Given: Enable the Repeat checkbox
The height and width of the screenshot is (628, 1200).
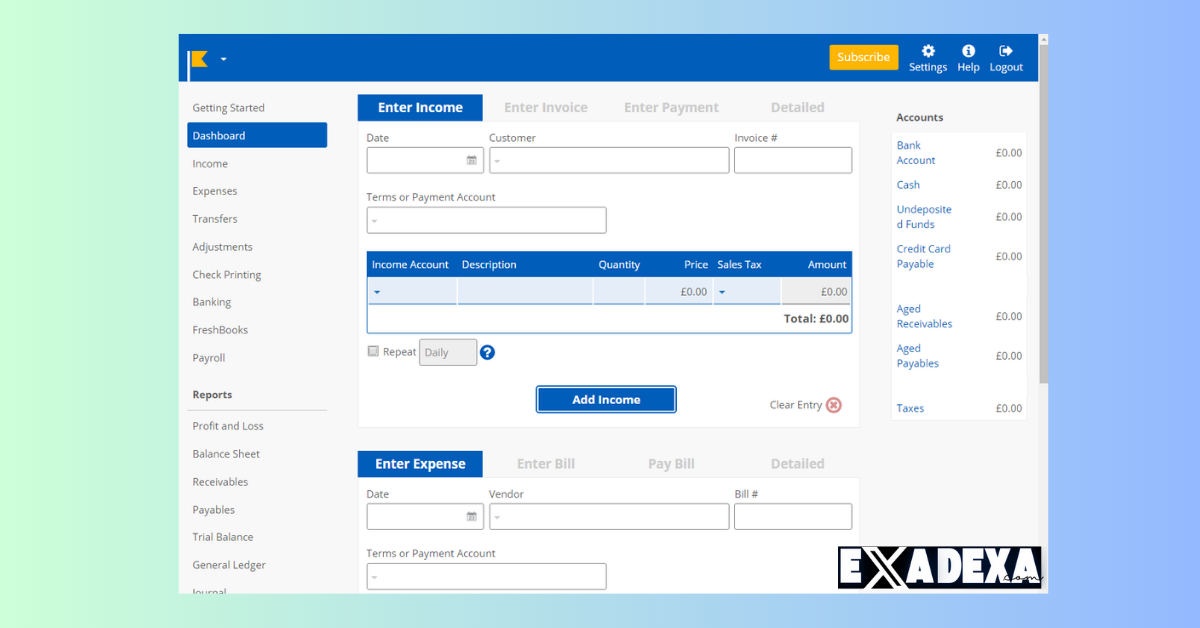Looking at the screenshot, I should [371, 351].
